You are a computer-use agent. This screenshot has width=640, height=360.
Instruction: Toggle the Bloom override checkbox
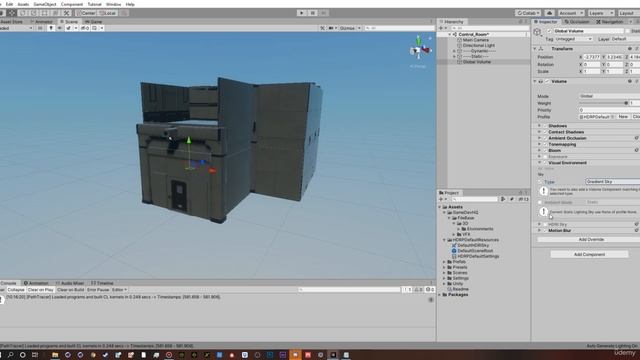point(545,150)
